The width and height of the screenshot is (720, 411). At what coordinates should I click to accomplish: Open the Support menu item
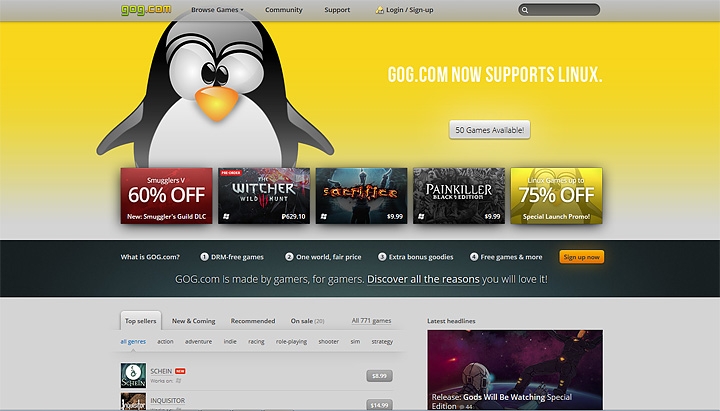point(337,10)
